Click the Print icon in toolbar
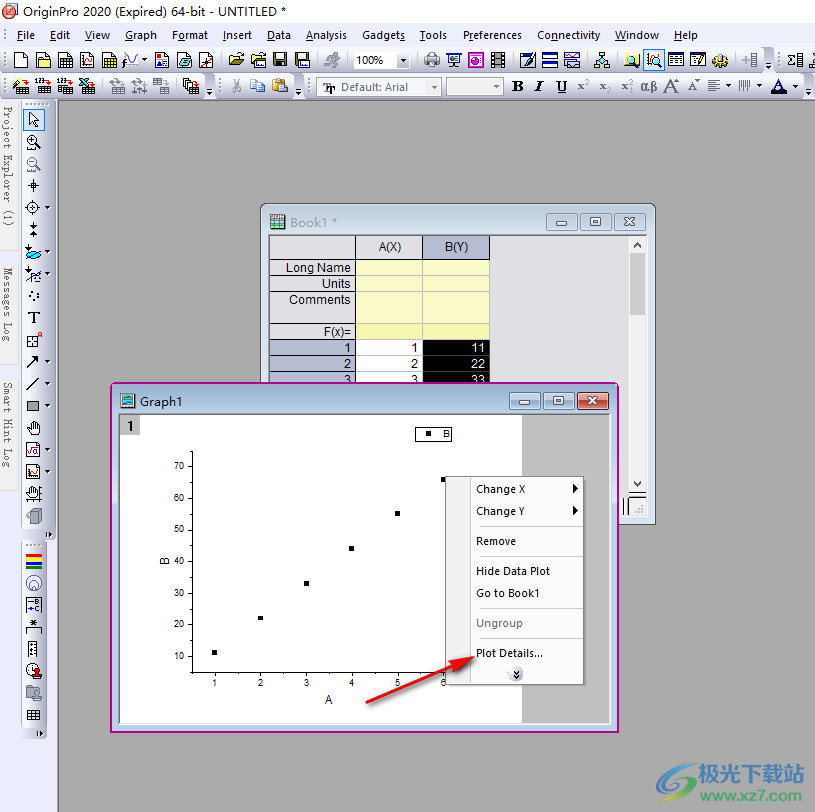The height and width of the screenshot is (812, 815). [432, 61]
